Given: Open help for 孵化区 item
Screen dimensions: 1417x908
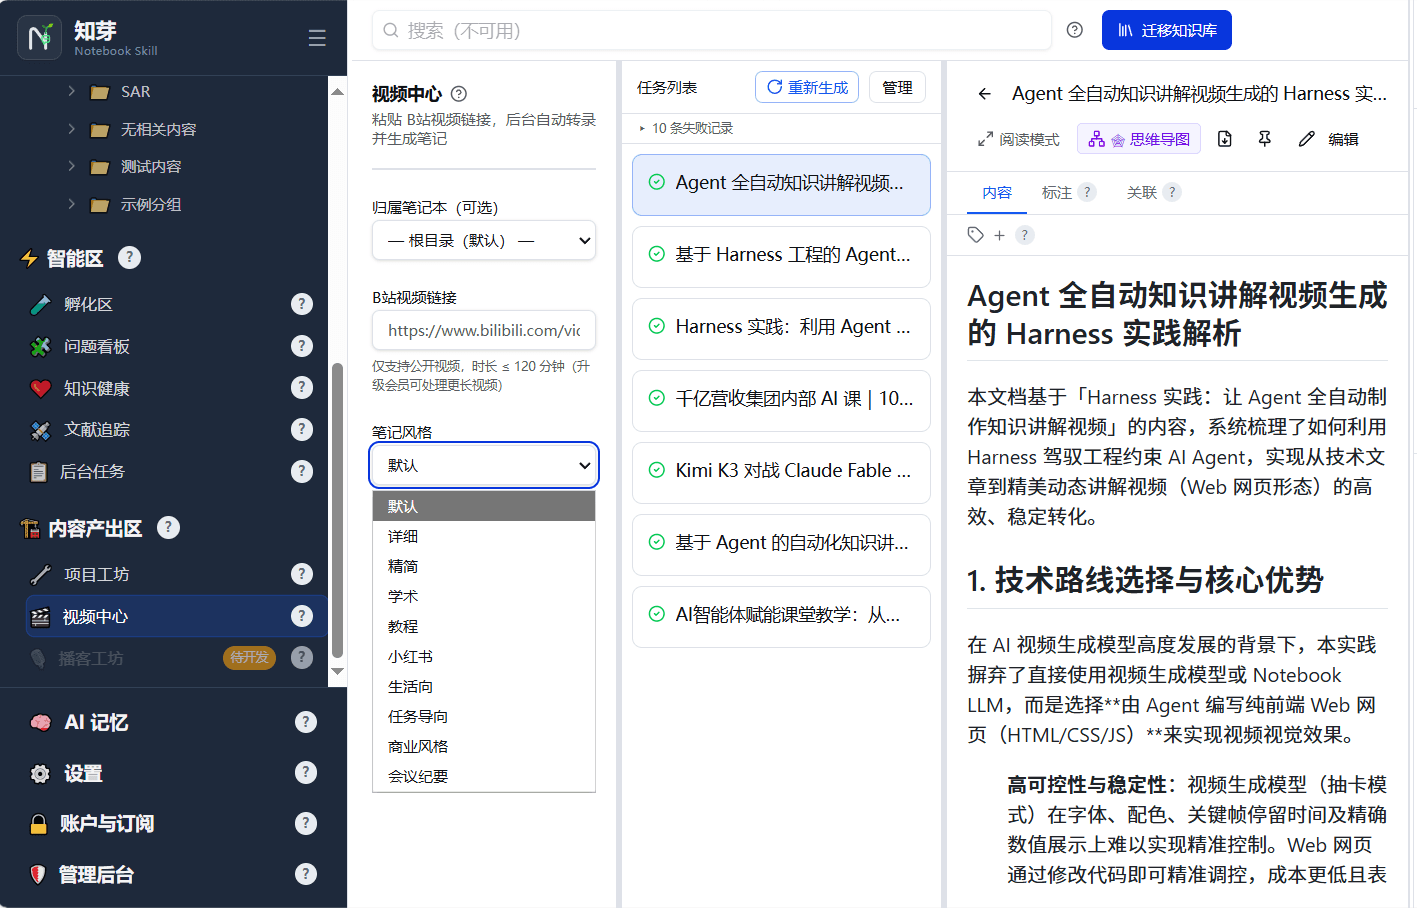Looking at the screenshot, I should click(x=302, y=304).
